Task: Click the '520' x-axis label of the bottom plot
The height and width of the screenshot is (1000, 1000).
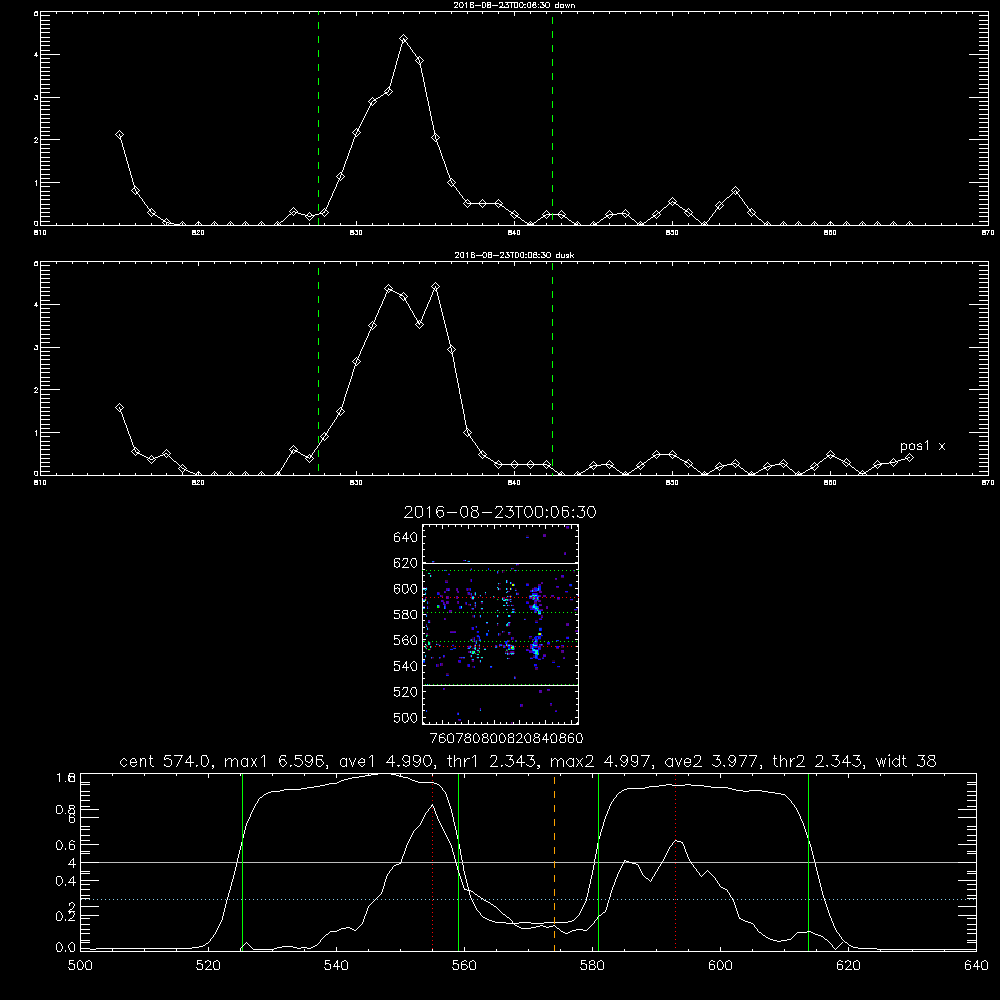Action: pyautogui.click(x=208, y=966)
